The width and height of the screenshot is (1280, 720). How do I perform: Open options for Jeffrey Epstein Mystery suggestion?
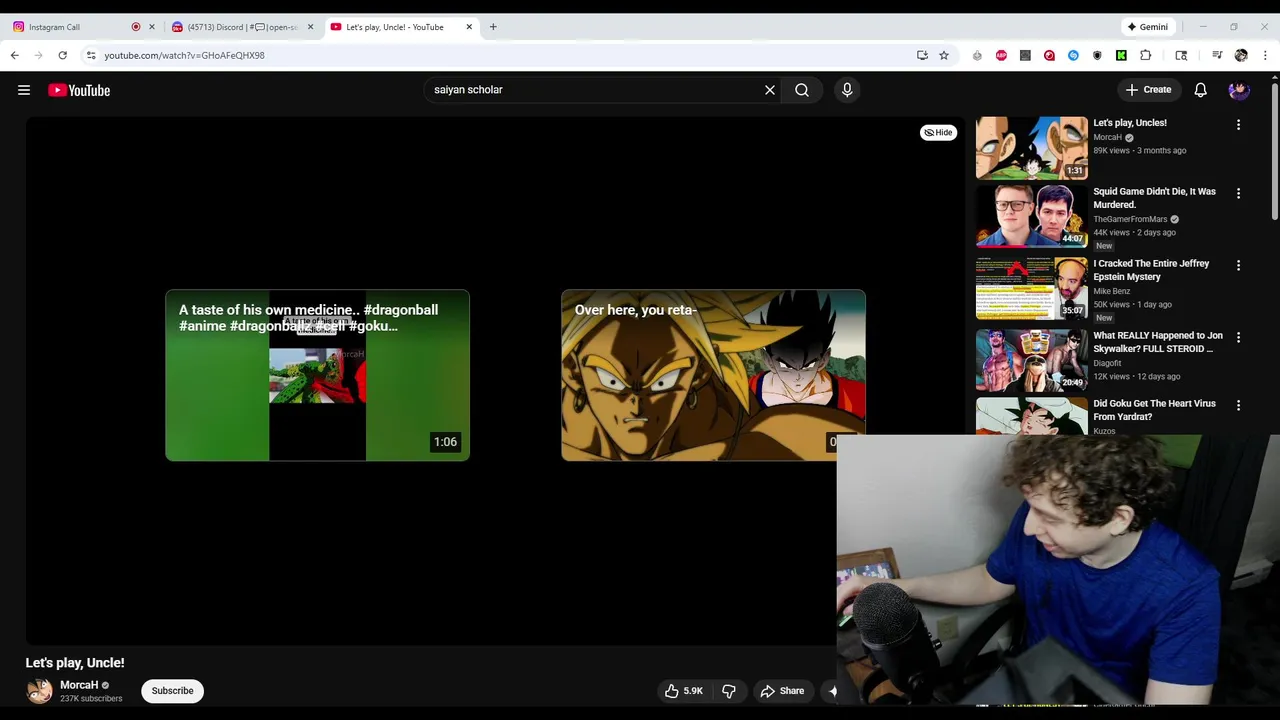pos(1238,265)
